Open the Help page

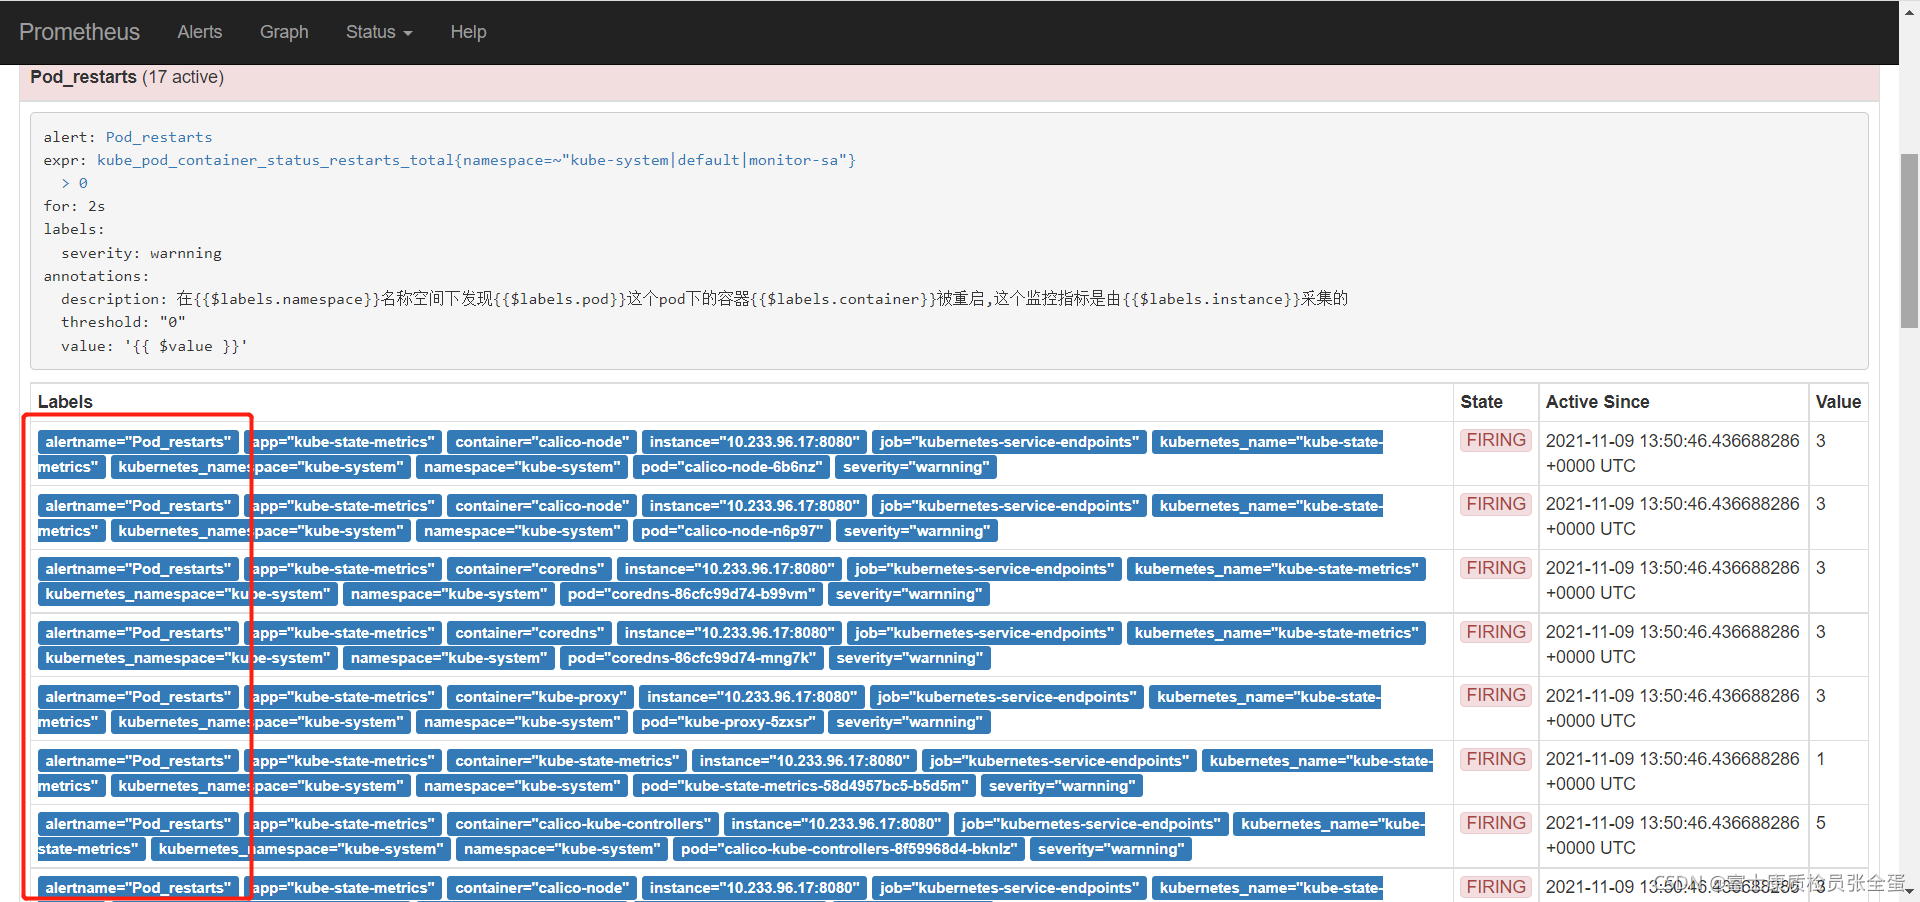click(468, 32)
